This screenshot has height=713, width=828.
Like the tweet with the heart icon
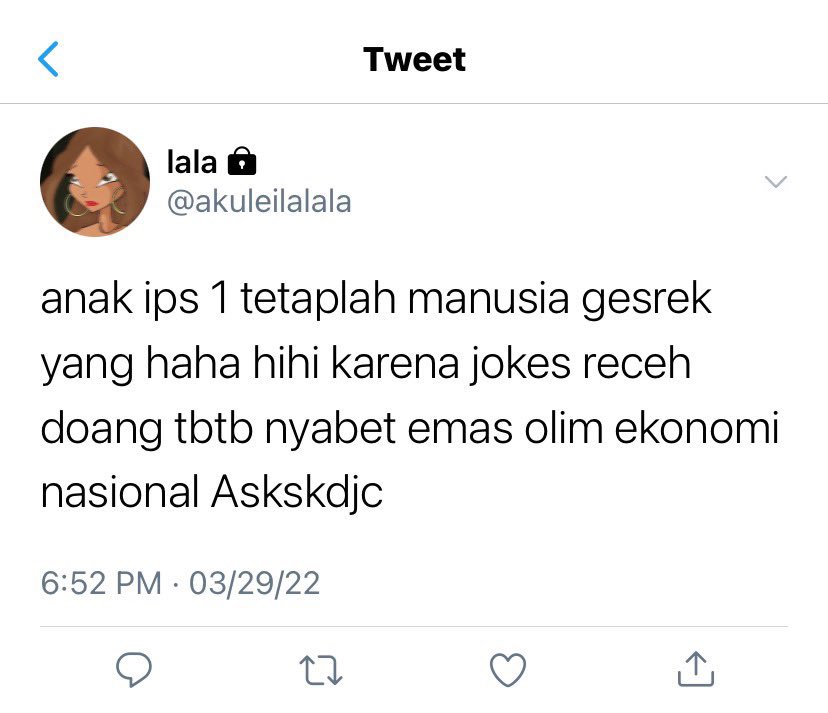click(508, 670)
